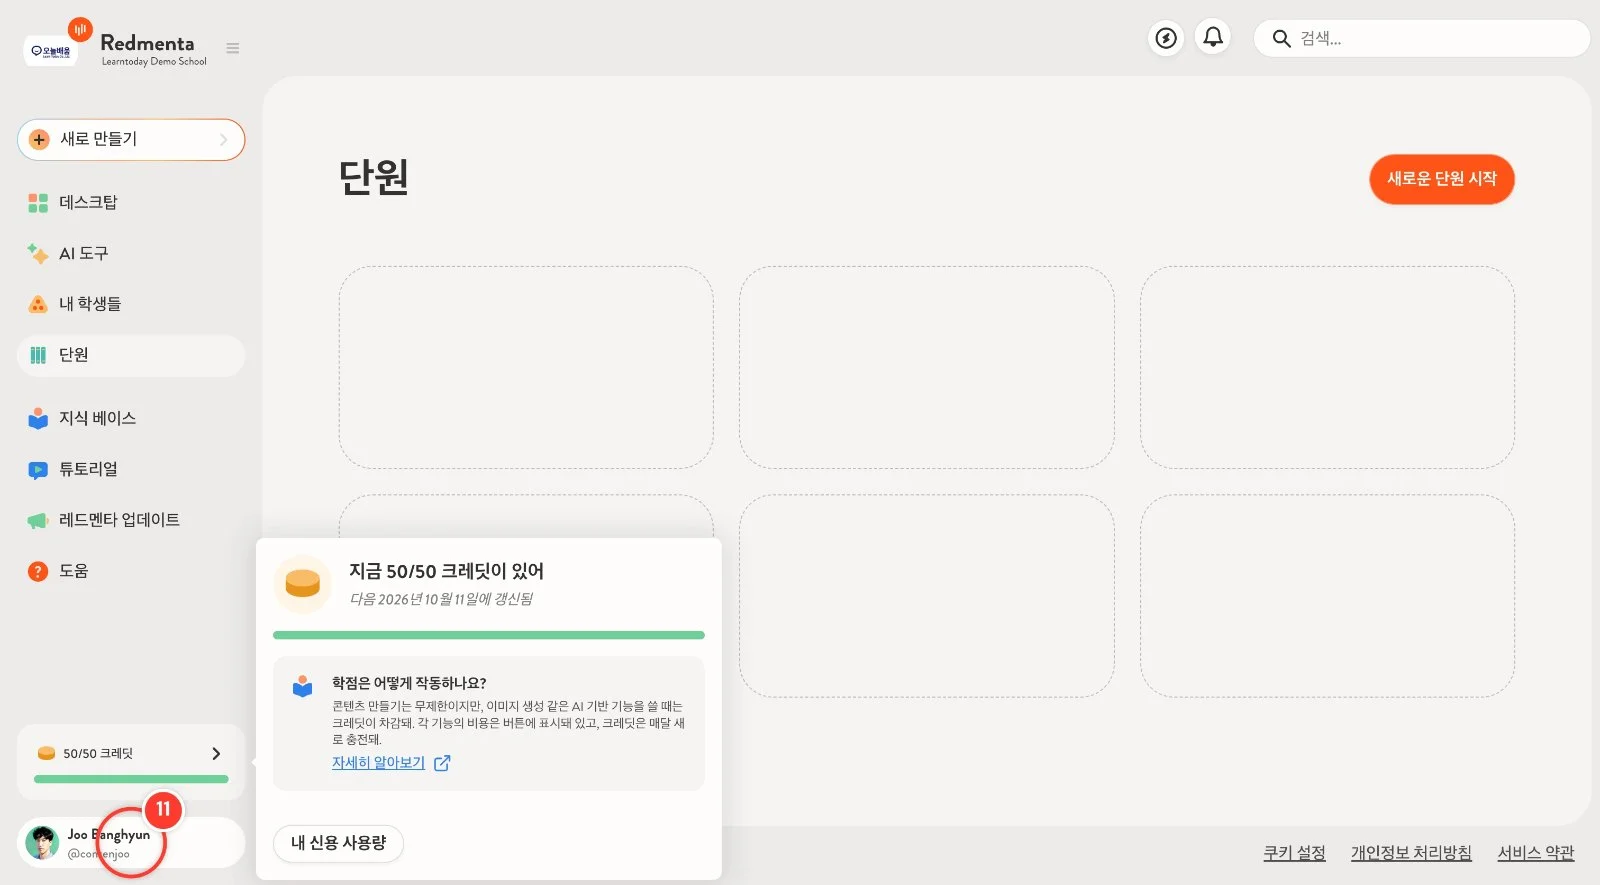Open the AI 도구 menu item
Viewport: 1600px width, 885px height.
tap(131, 253)
